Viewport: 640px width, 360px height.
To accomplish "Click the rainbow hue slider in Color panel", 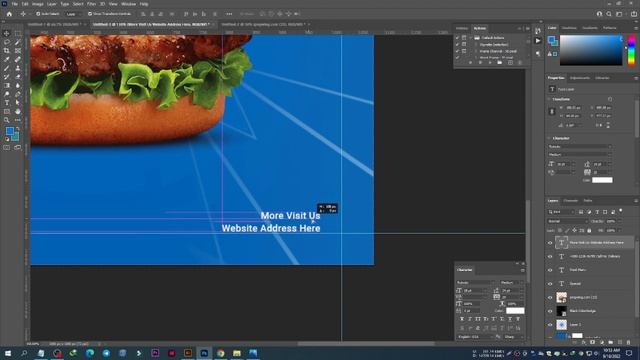I will pyautogui.click(x=631, y=51).
